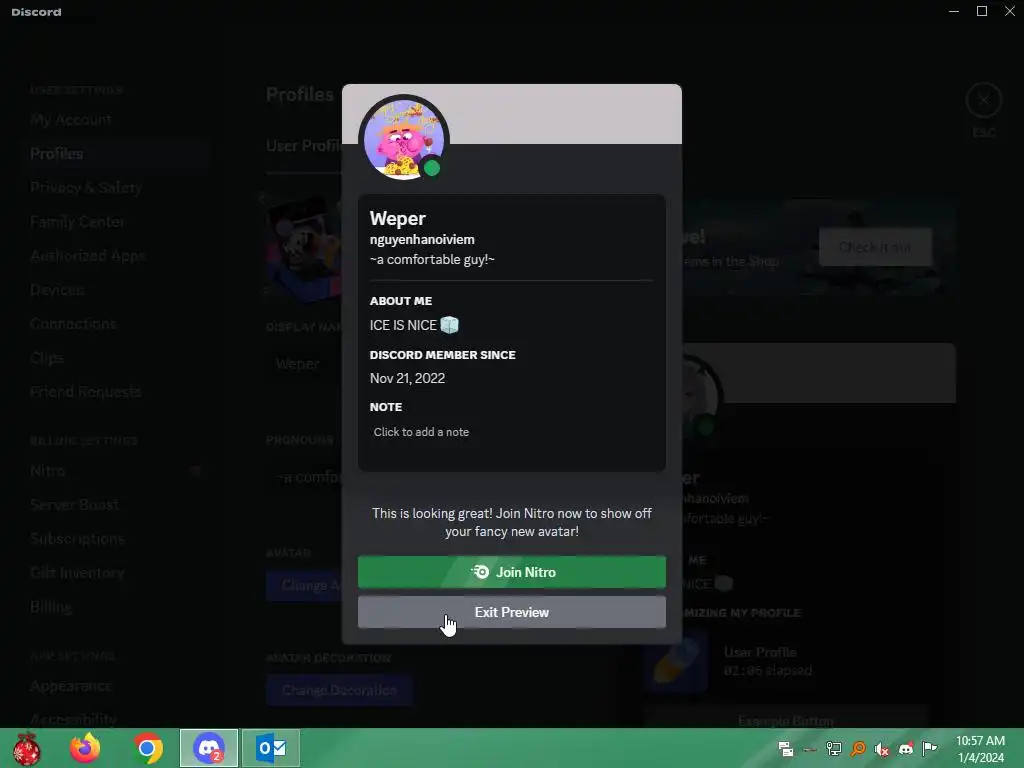Click the Weper avatar in preview popup
The image size is (1024, 768).
[x=404, y=140]
